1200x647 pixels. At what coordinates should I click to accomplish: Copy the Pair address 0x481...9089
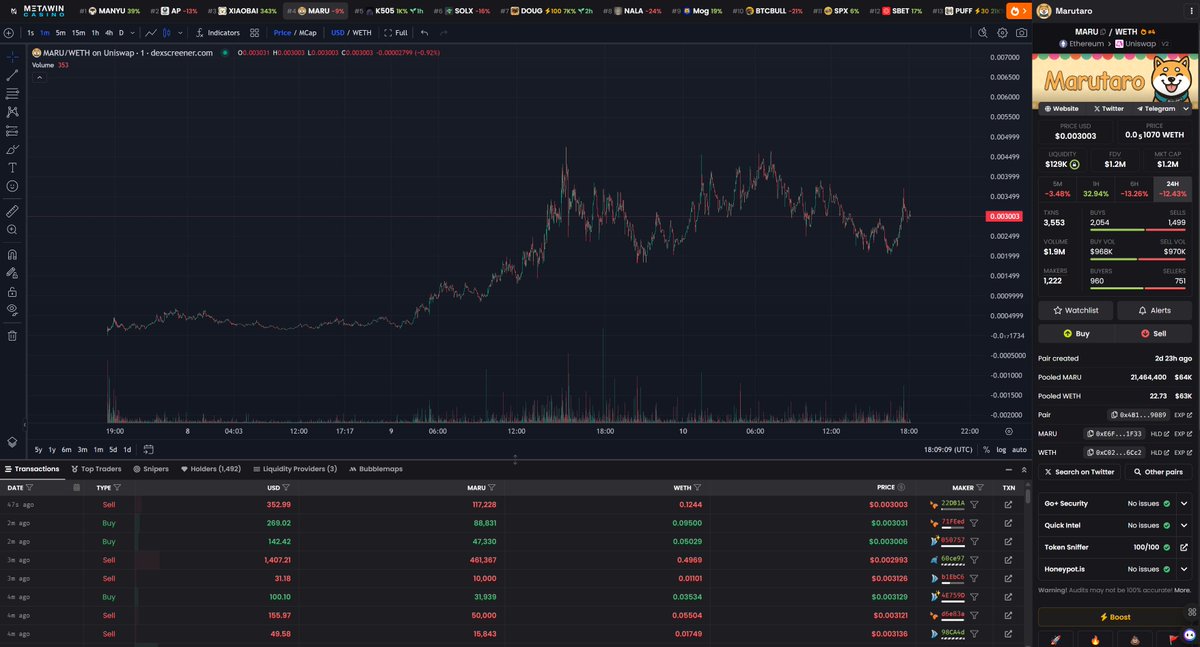[x=1139, y=414]
